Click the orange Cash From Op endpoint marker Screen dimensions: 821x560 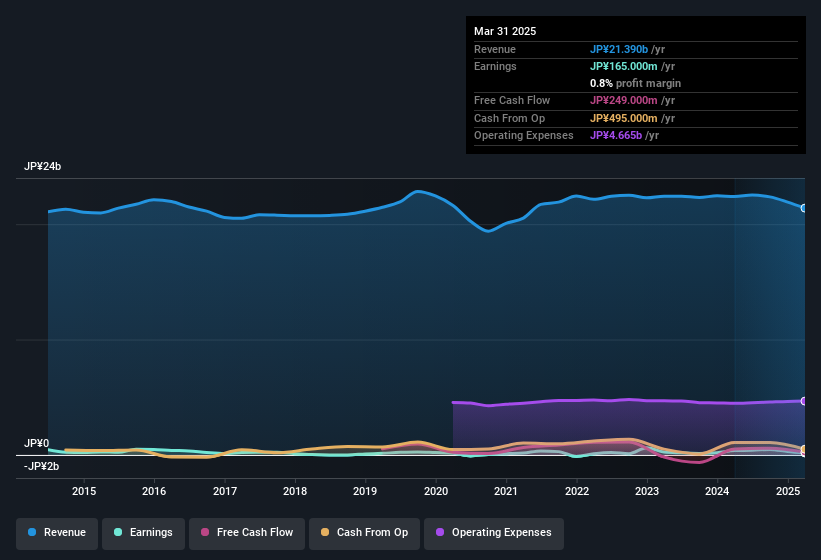(804, 449)
